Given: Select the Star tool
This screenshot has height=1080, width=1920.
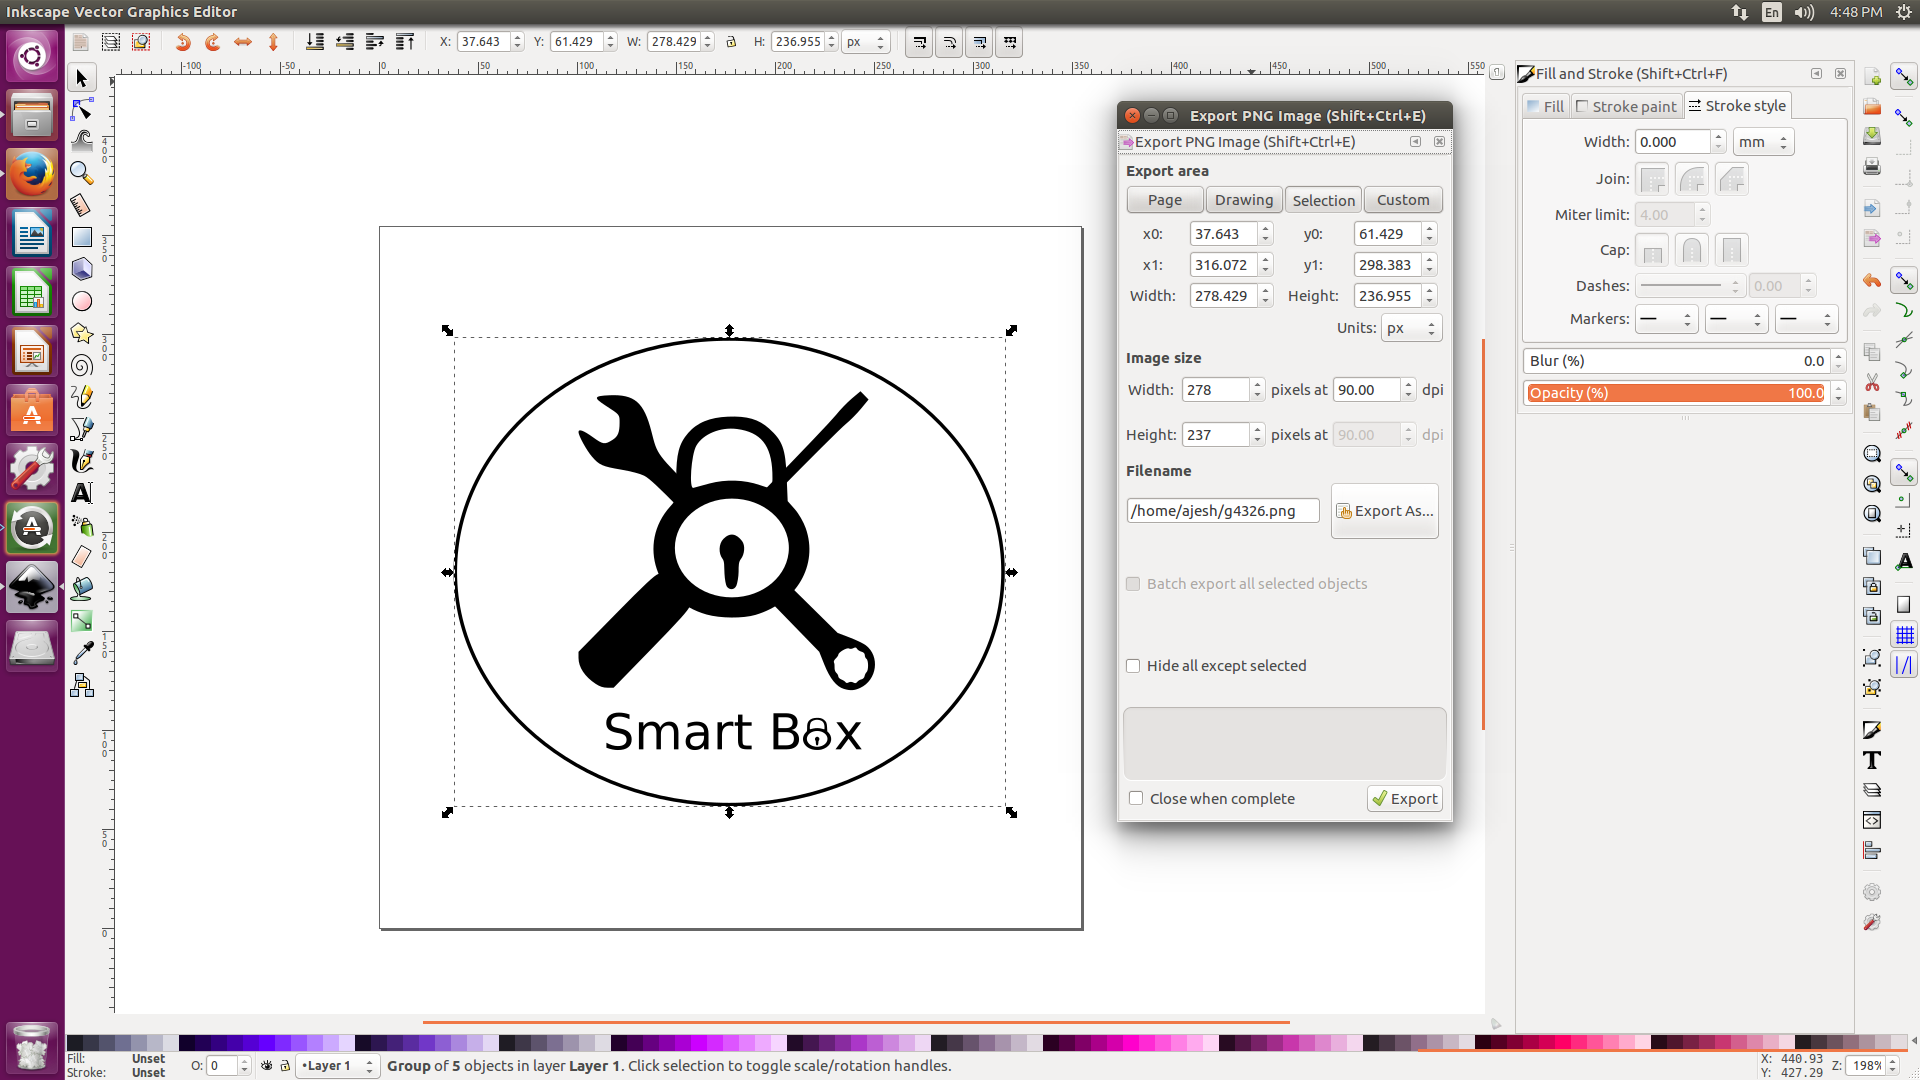Looking at the screenshot, I should pos(81,333).
